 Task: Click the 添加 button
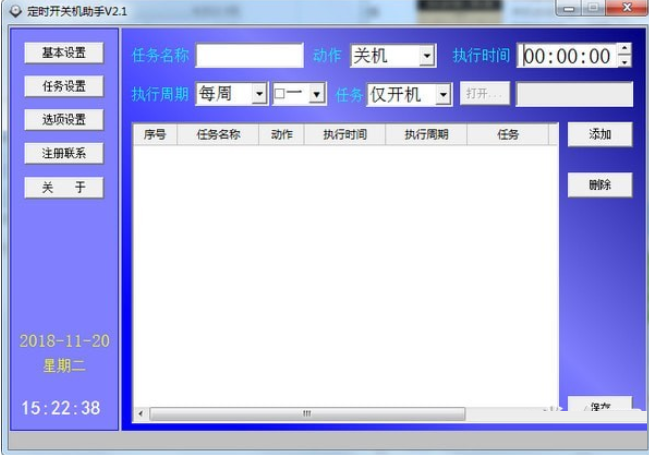click(600, 134)
